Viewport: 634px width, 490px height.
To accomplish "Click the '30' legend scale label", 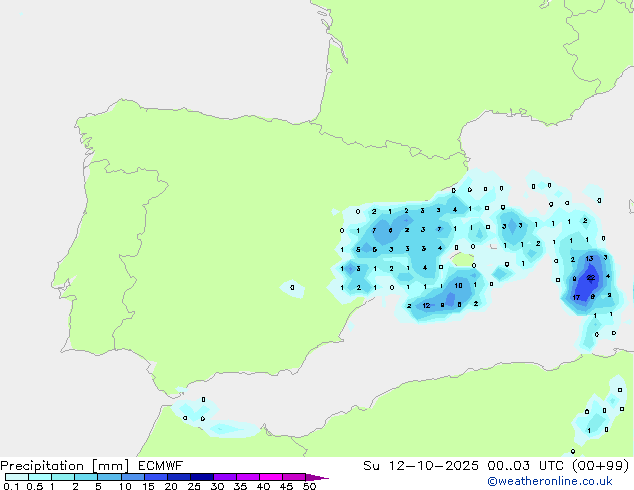I will pyautogui.click(x=217, y=486).
